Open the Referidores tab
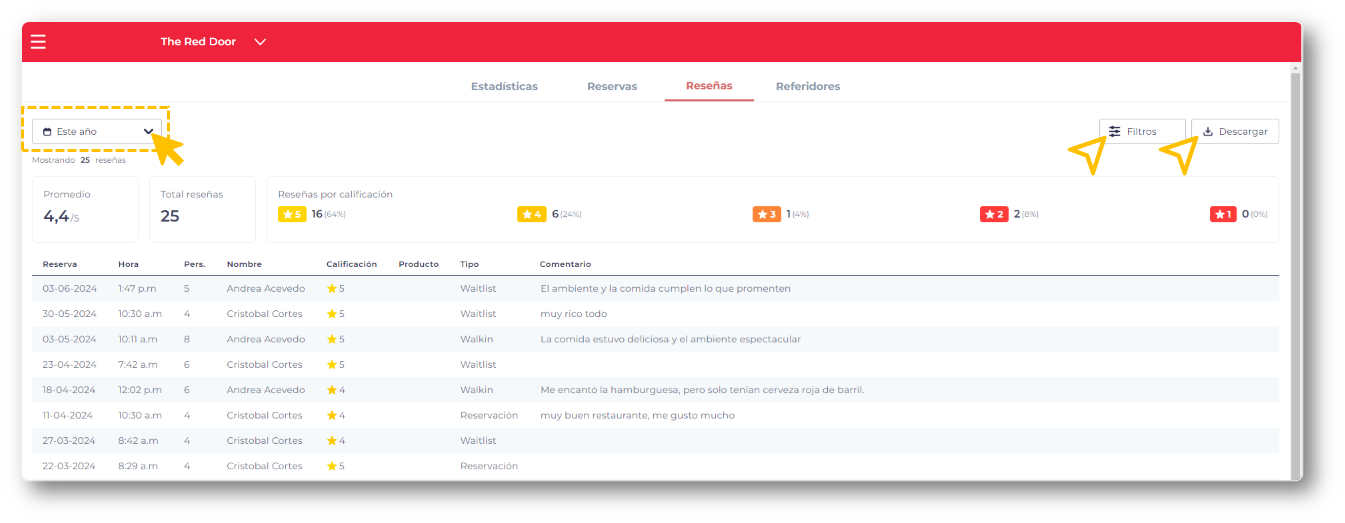 808,86
